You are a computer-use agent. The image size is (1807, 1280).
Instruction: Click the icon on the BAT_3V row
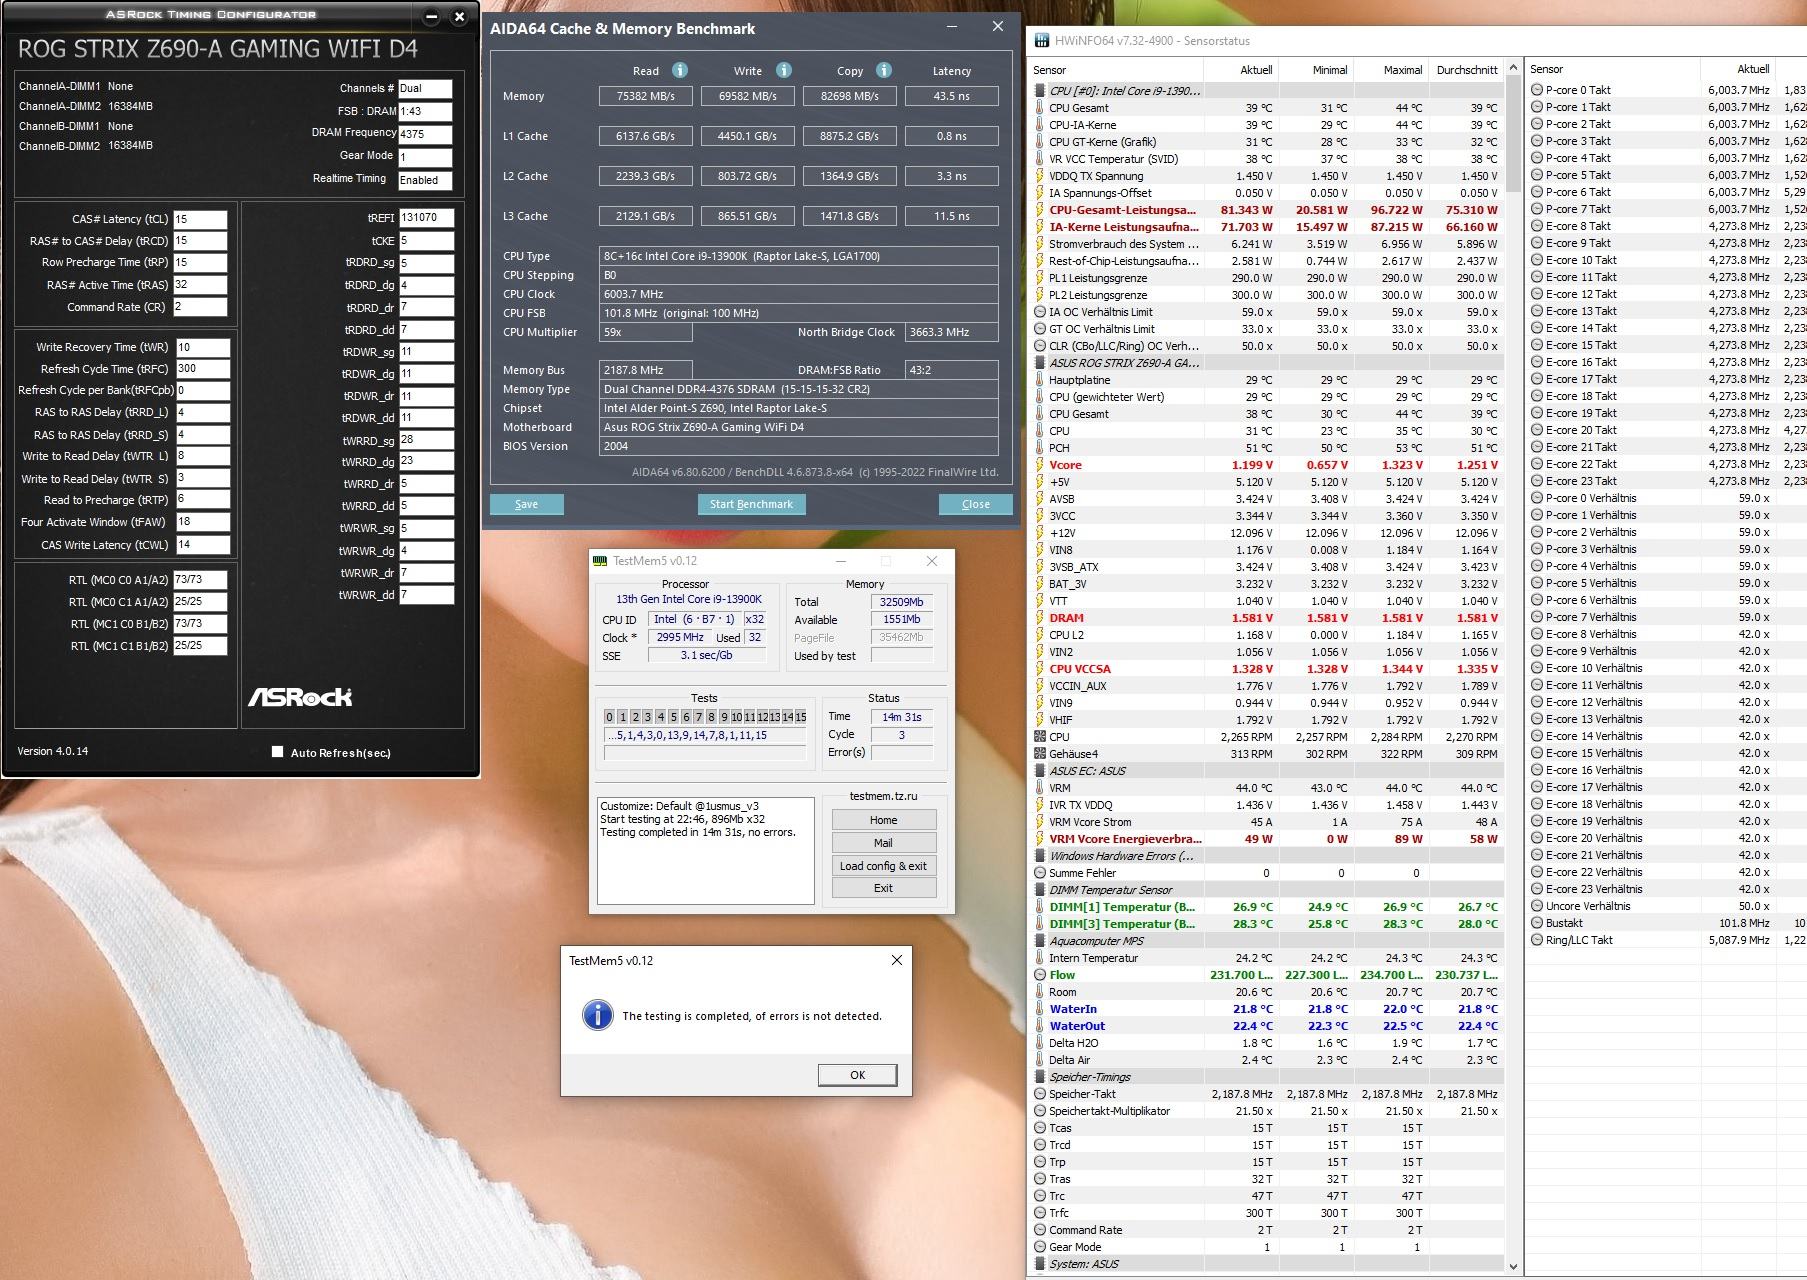1040,584
